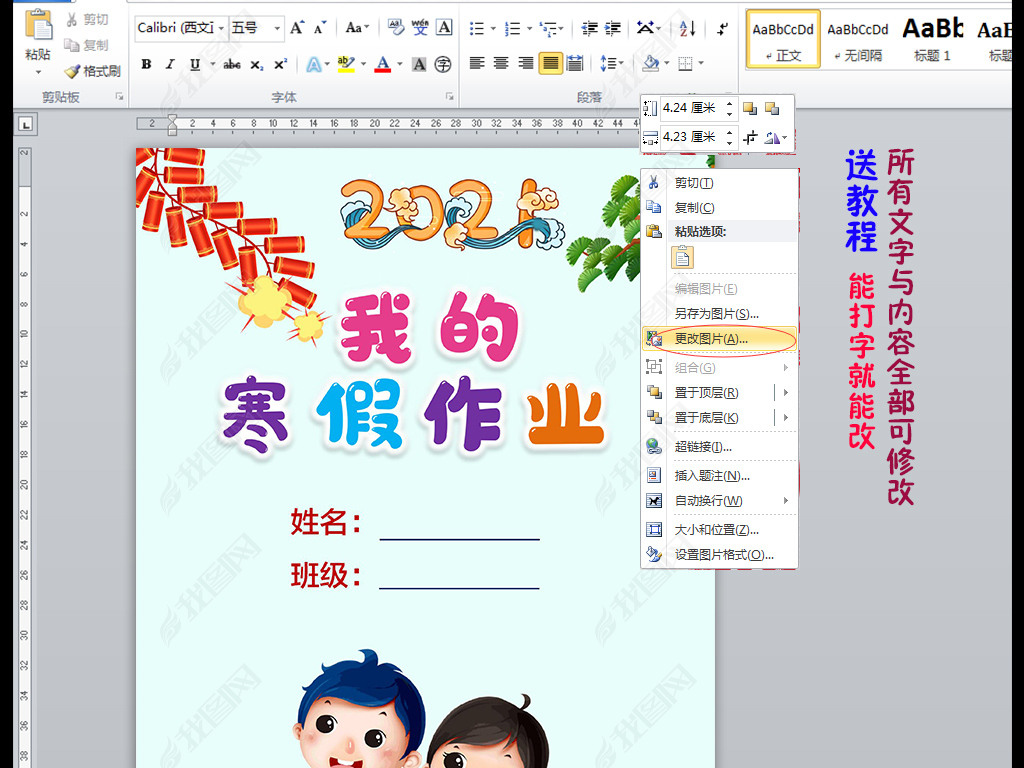Choose 另存为图片(S)... in context menu
1024x768 pixels.
pos(719,313)
